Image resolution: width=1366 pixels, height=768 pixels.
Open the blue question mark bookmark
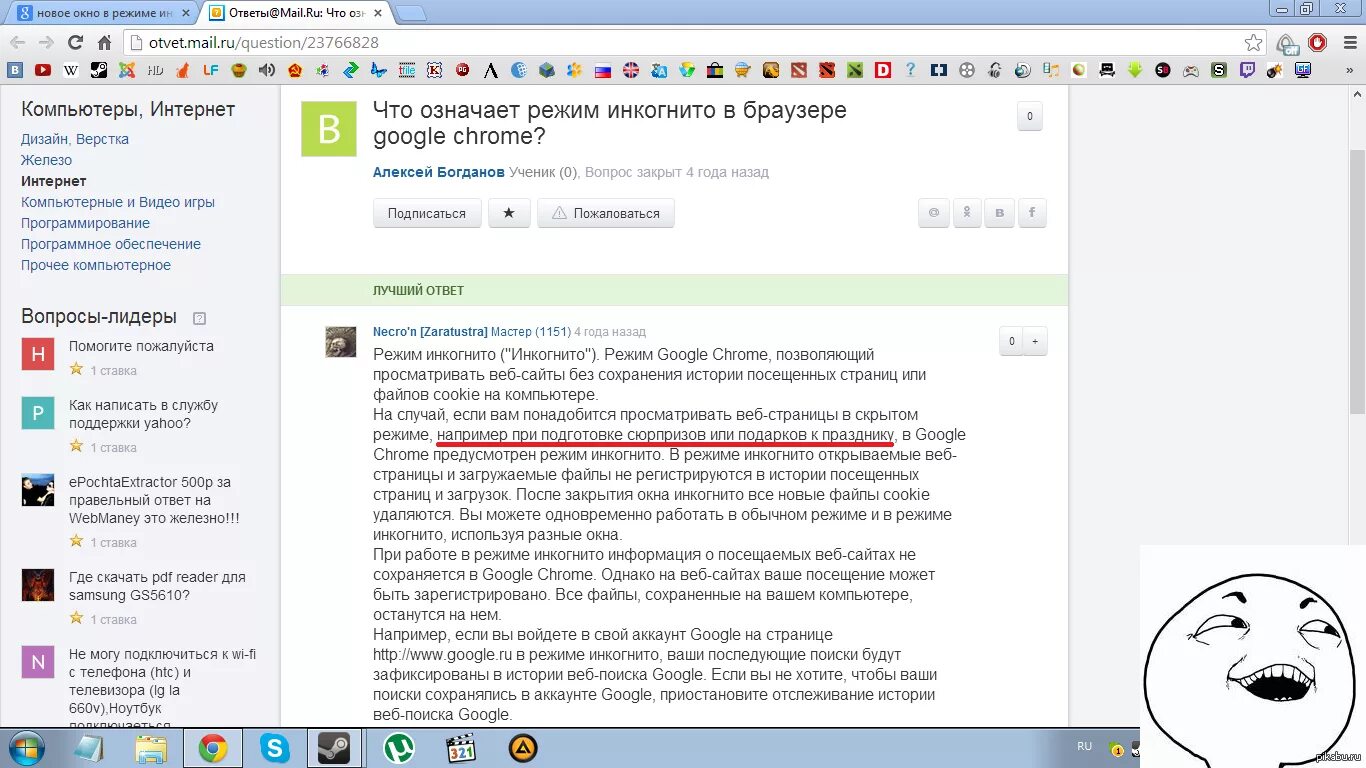coord(911,70)
